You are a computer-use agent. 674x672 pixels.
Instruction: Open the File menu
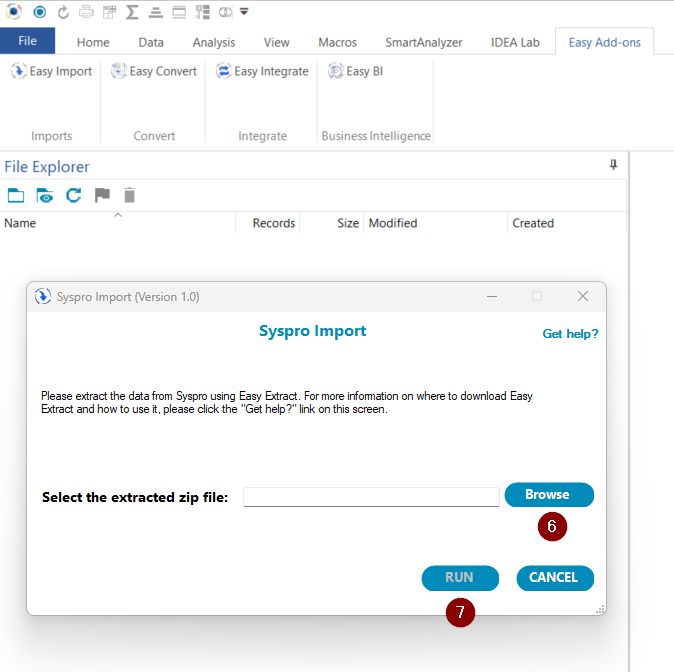point(27,41)
